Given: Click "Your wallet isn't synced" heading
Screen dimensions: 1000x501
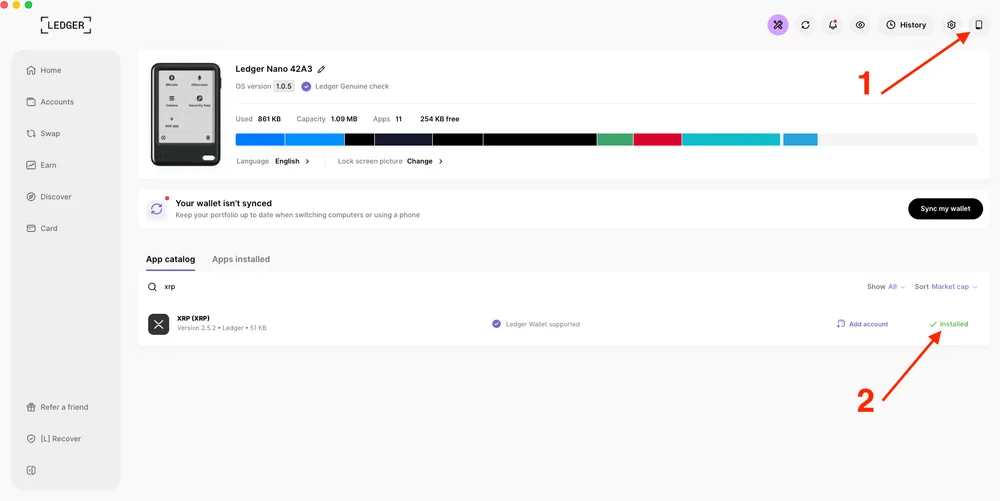Looking at the screenshot, I should tap(224, 203).
